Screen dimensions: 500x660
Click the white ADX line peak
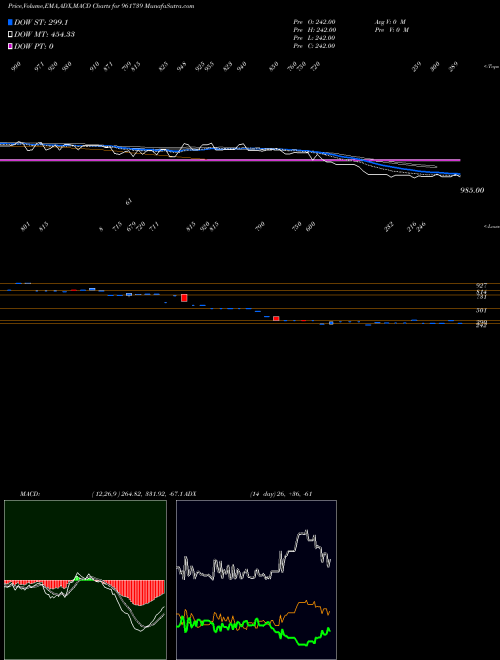306,532
